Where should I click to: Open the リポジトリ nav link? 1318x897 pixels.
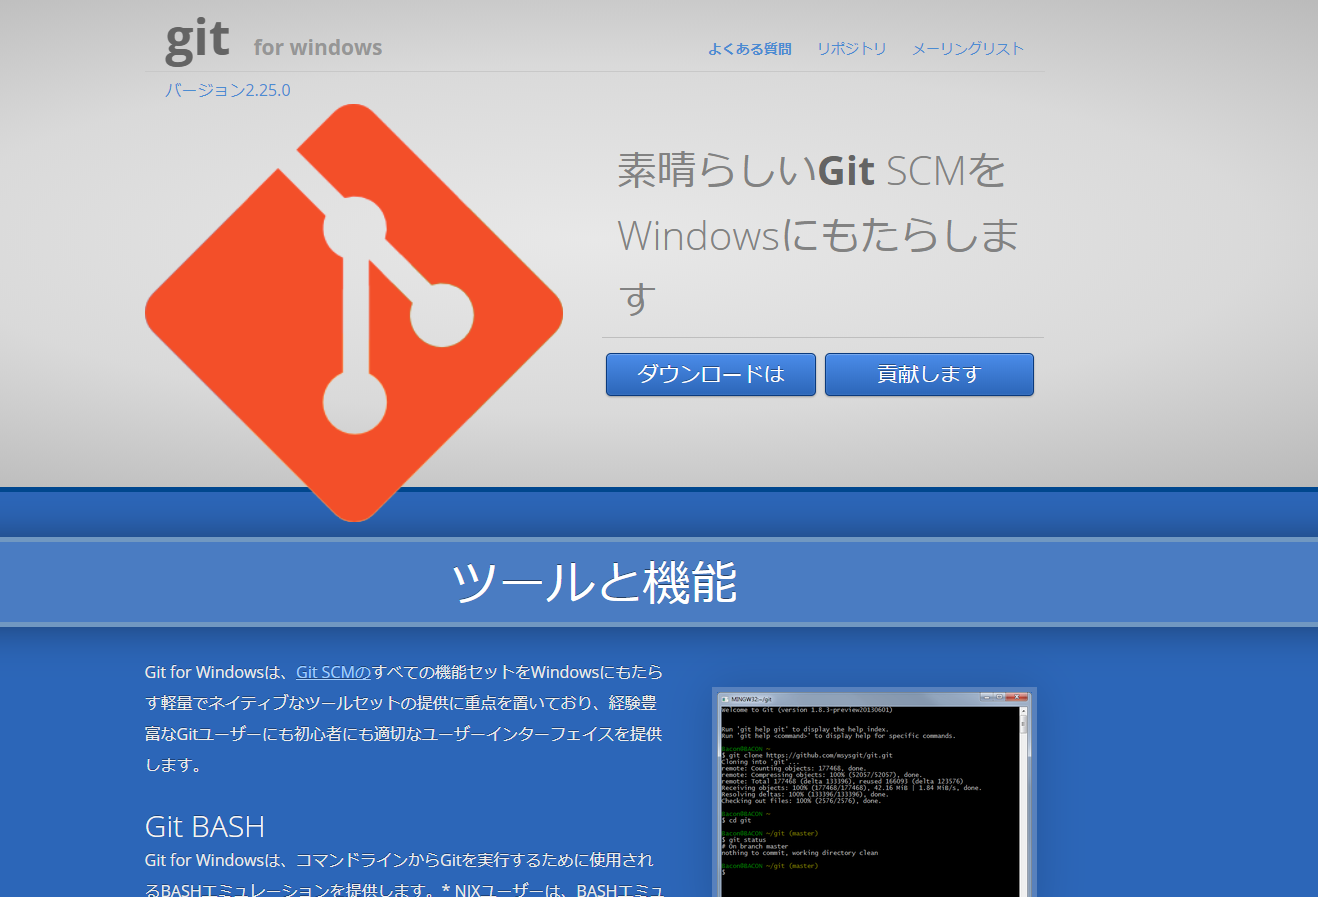852,49
